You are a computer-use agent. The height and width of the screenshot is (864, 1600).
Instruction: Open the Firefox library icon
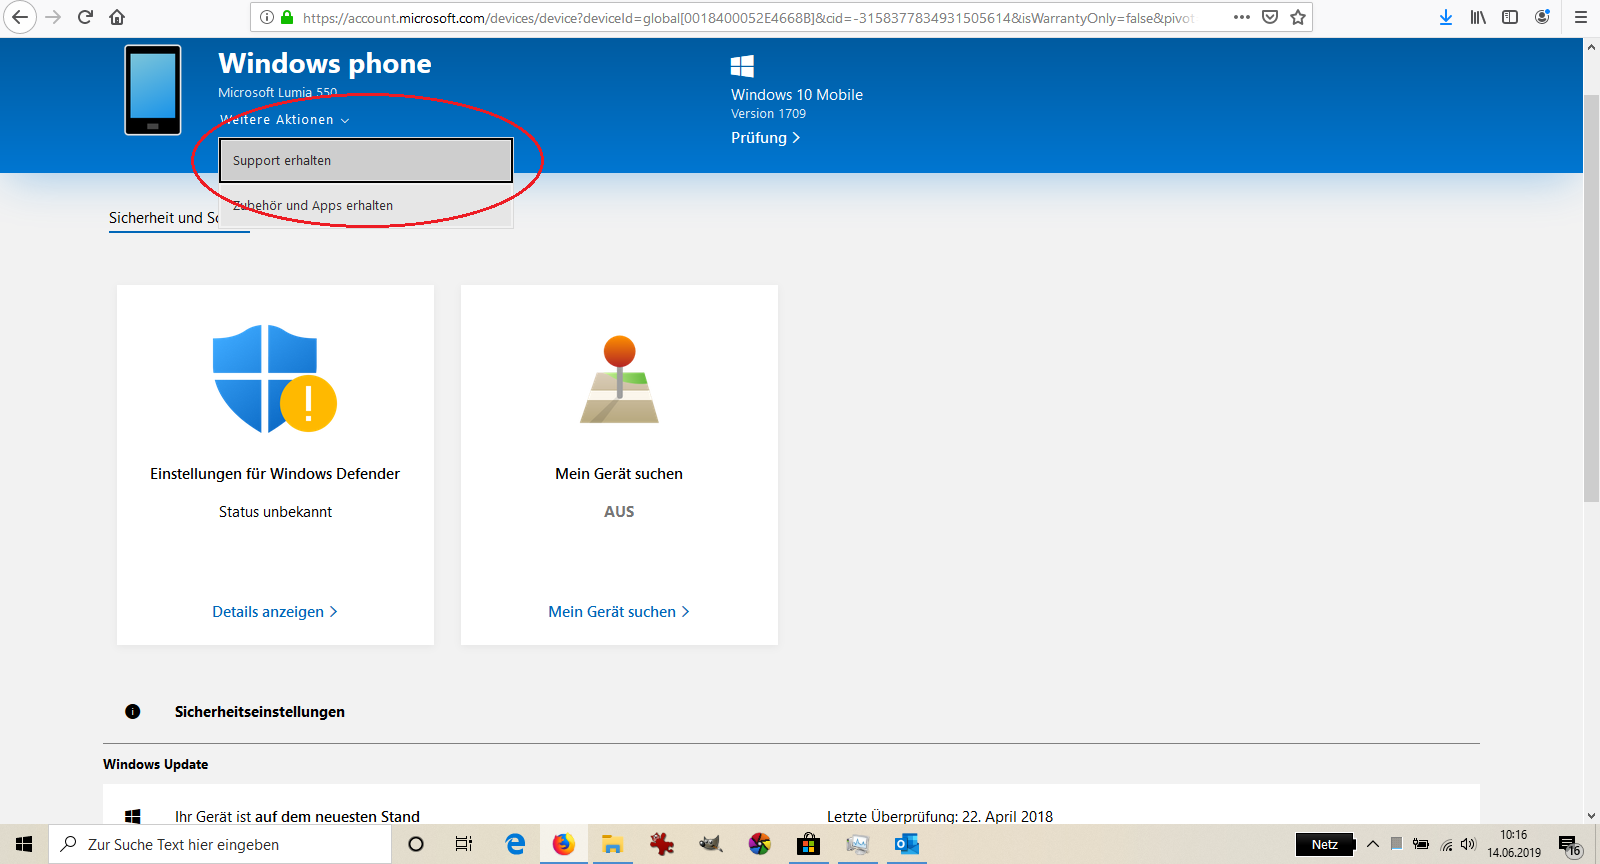[1478, 17]
